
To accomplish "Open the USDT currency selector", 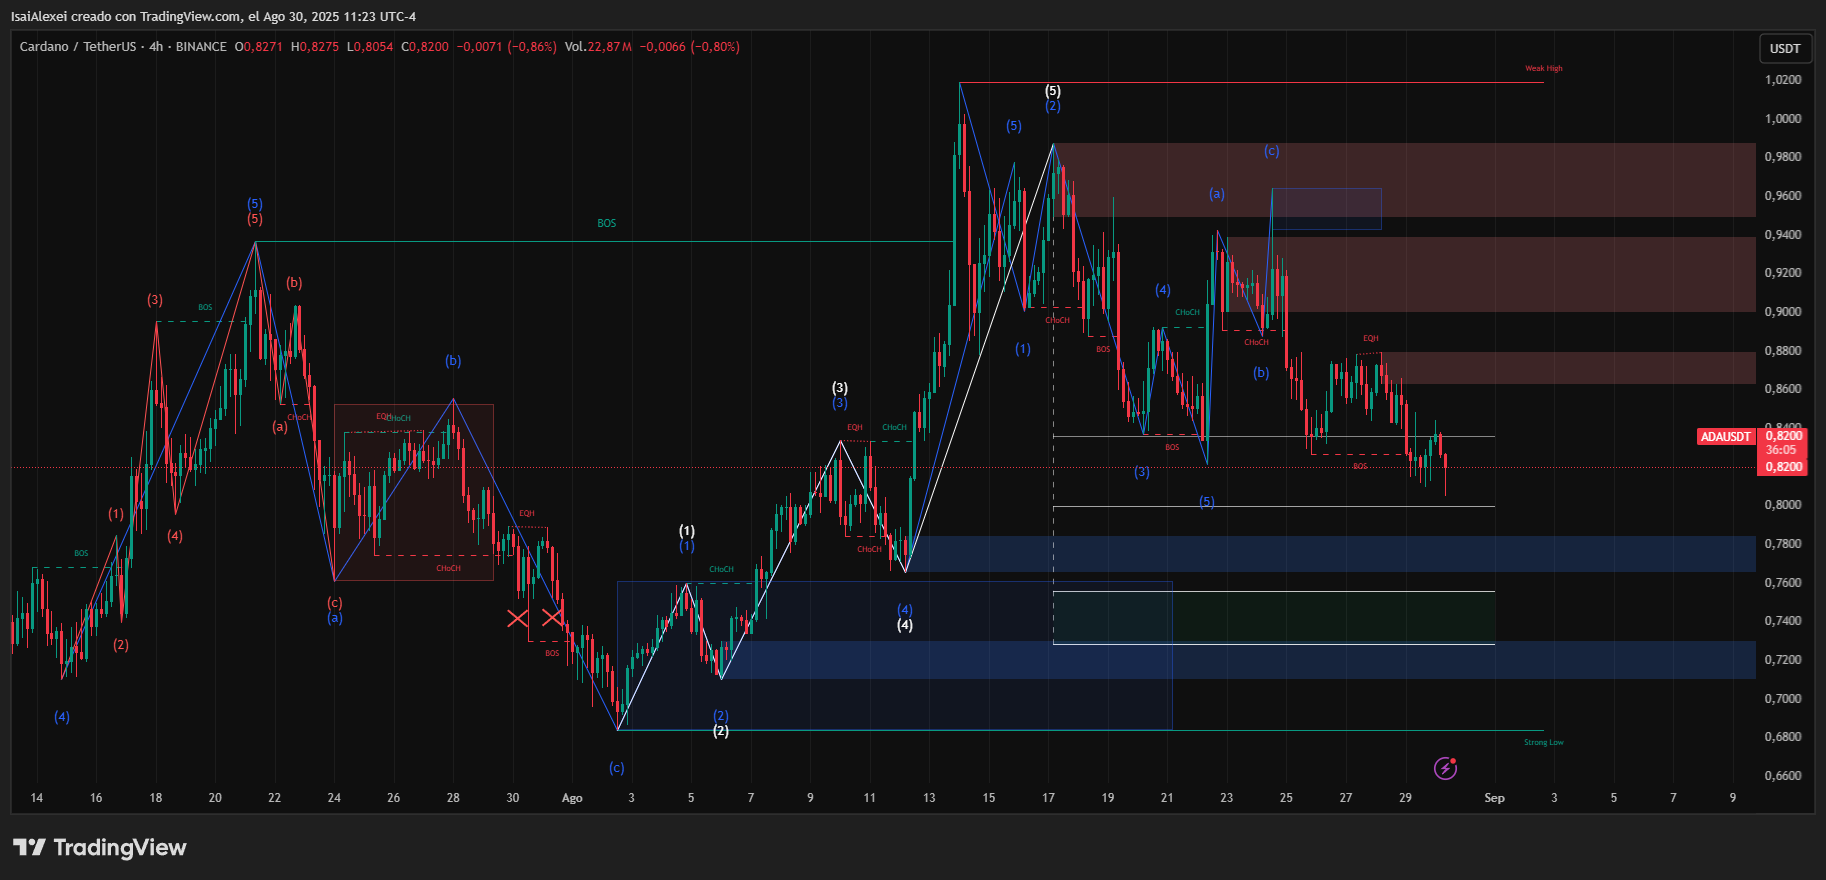I will [x=1784, y=48].
